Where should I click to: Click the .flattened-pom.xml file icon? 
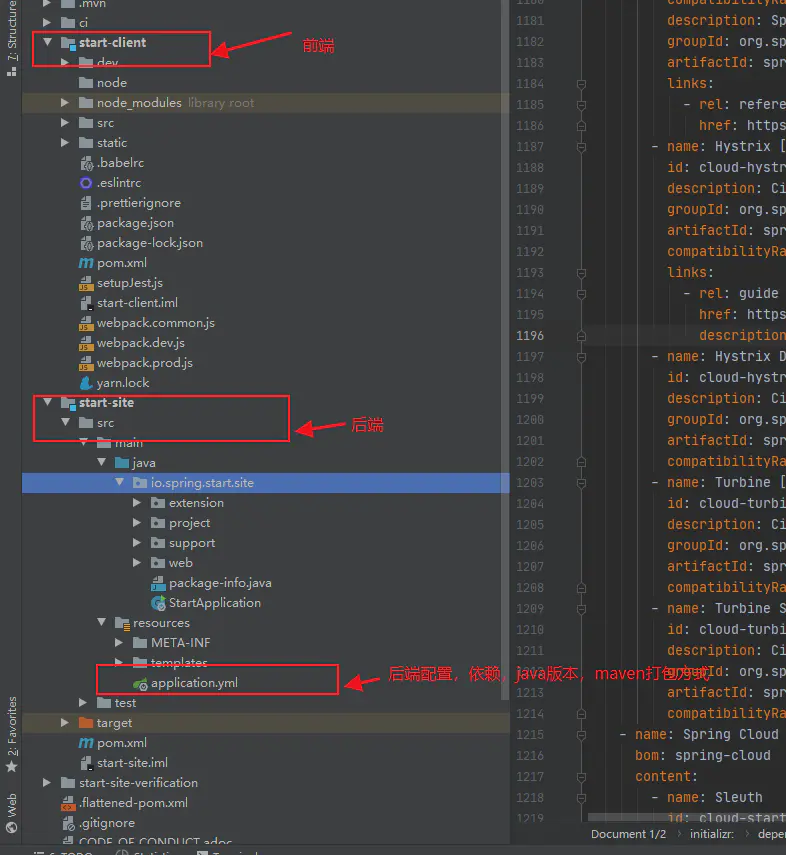68,803
